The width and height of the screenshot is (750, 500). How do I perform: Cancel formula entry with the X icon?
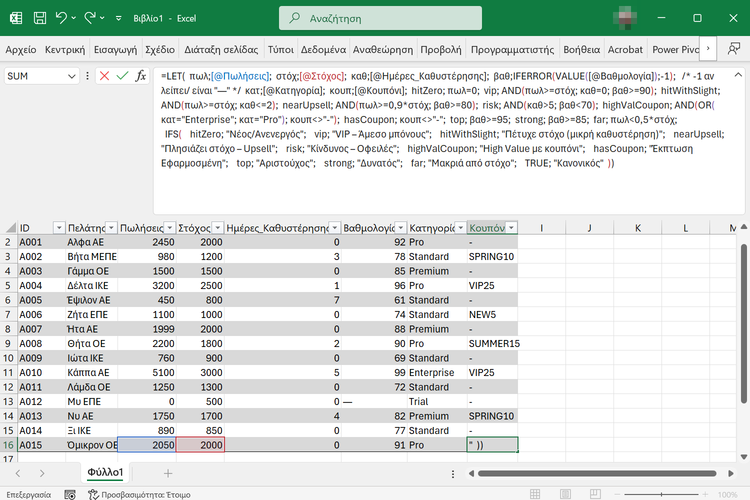point(104,76)
